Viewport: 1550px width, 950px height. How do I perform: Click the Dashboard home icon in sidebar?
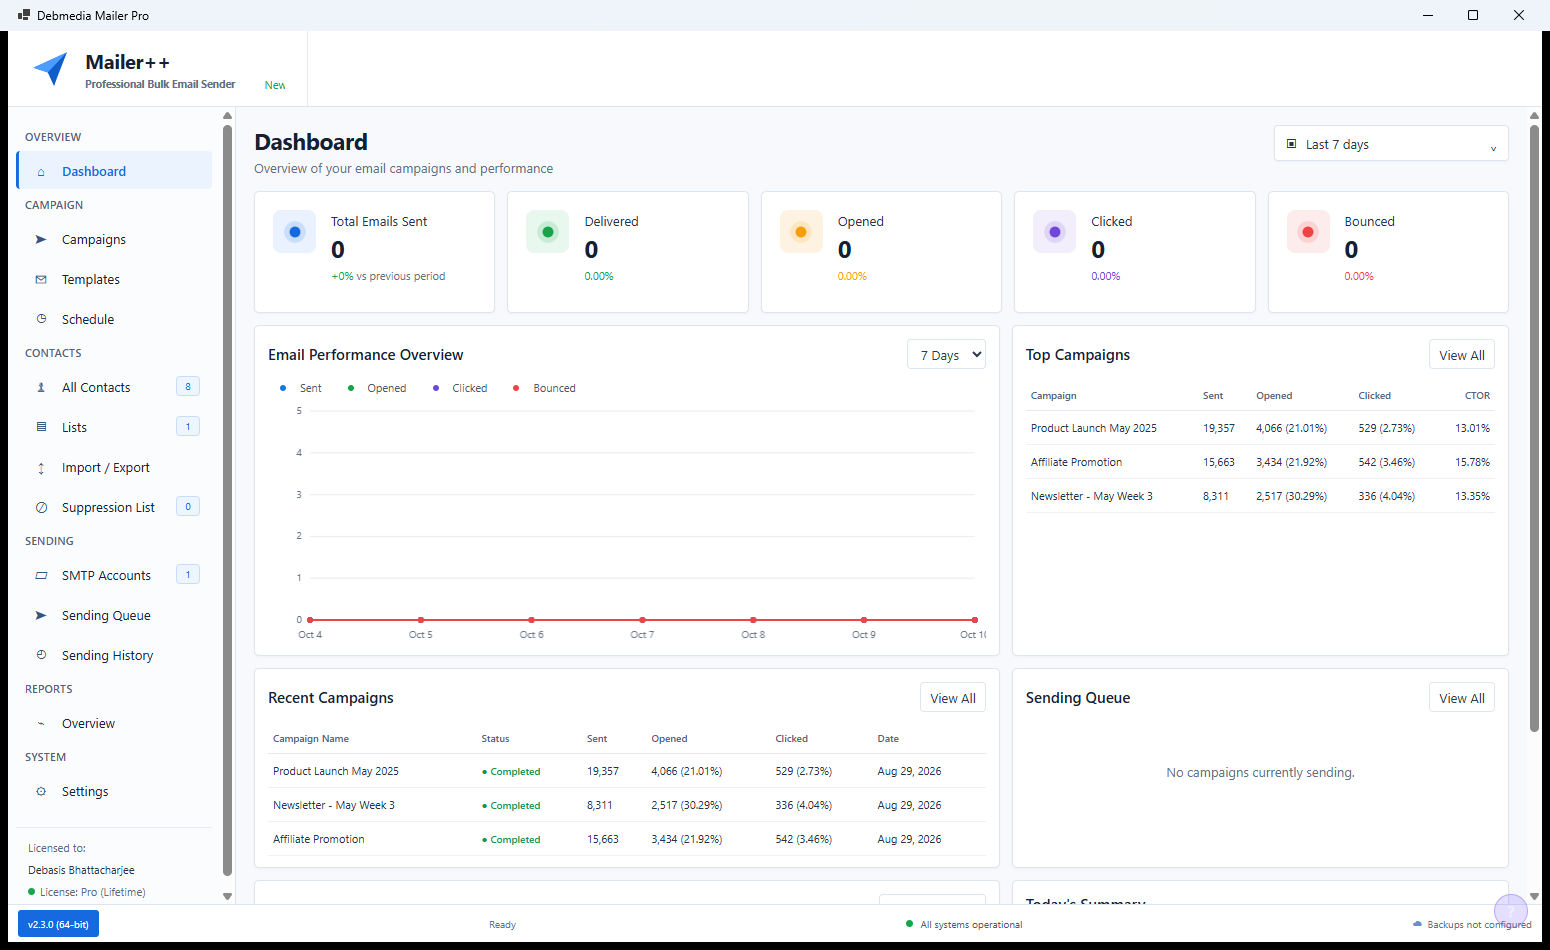click(41, 172)
